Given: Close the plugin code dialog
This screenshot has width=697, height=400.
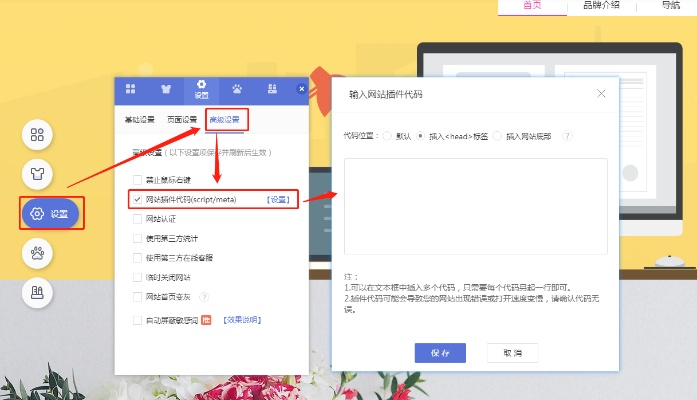Looking at the screenshot, I should (x=601, y=94).
